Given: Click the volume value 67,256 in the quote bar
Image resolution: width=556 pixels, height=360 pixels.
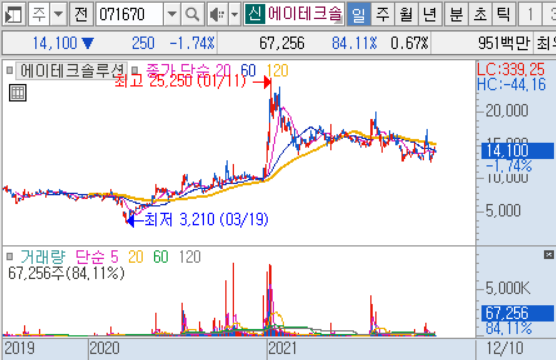Looking at the screenshot, I should (x=282, y=43).
